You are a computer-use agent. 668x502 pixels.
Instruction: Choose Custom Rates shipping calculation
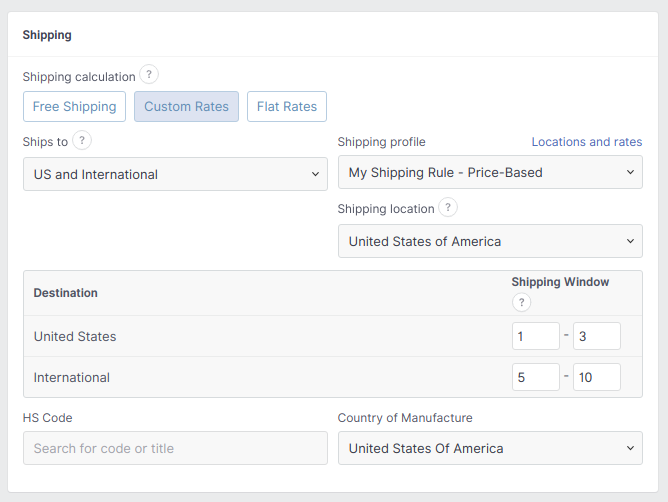click(x=186, y=106)
